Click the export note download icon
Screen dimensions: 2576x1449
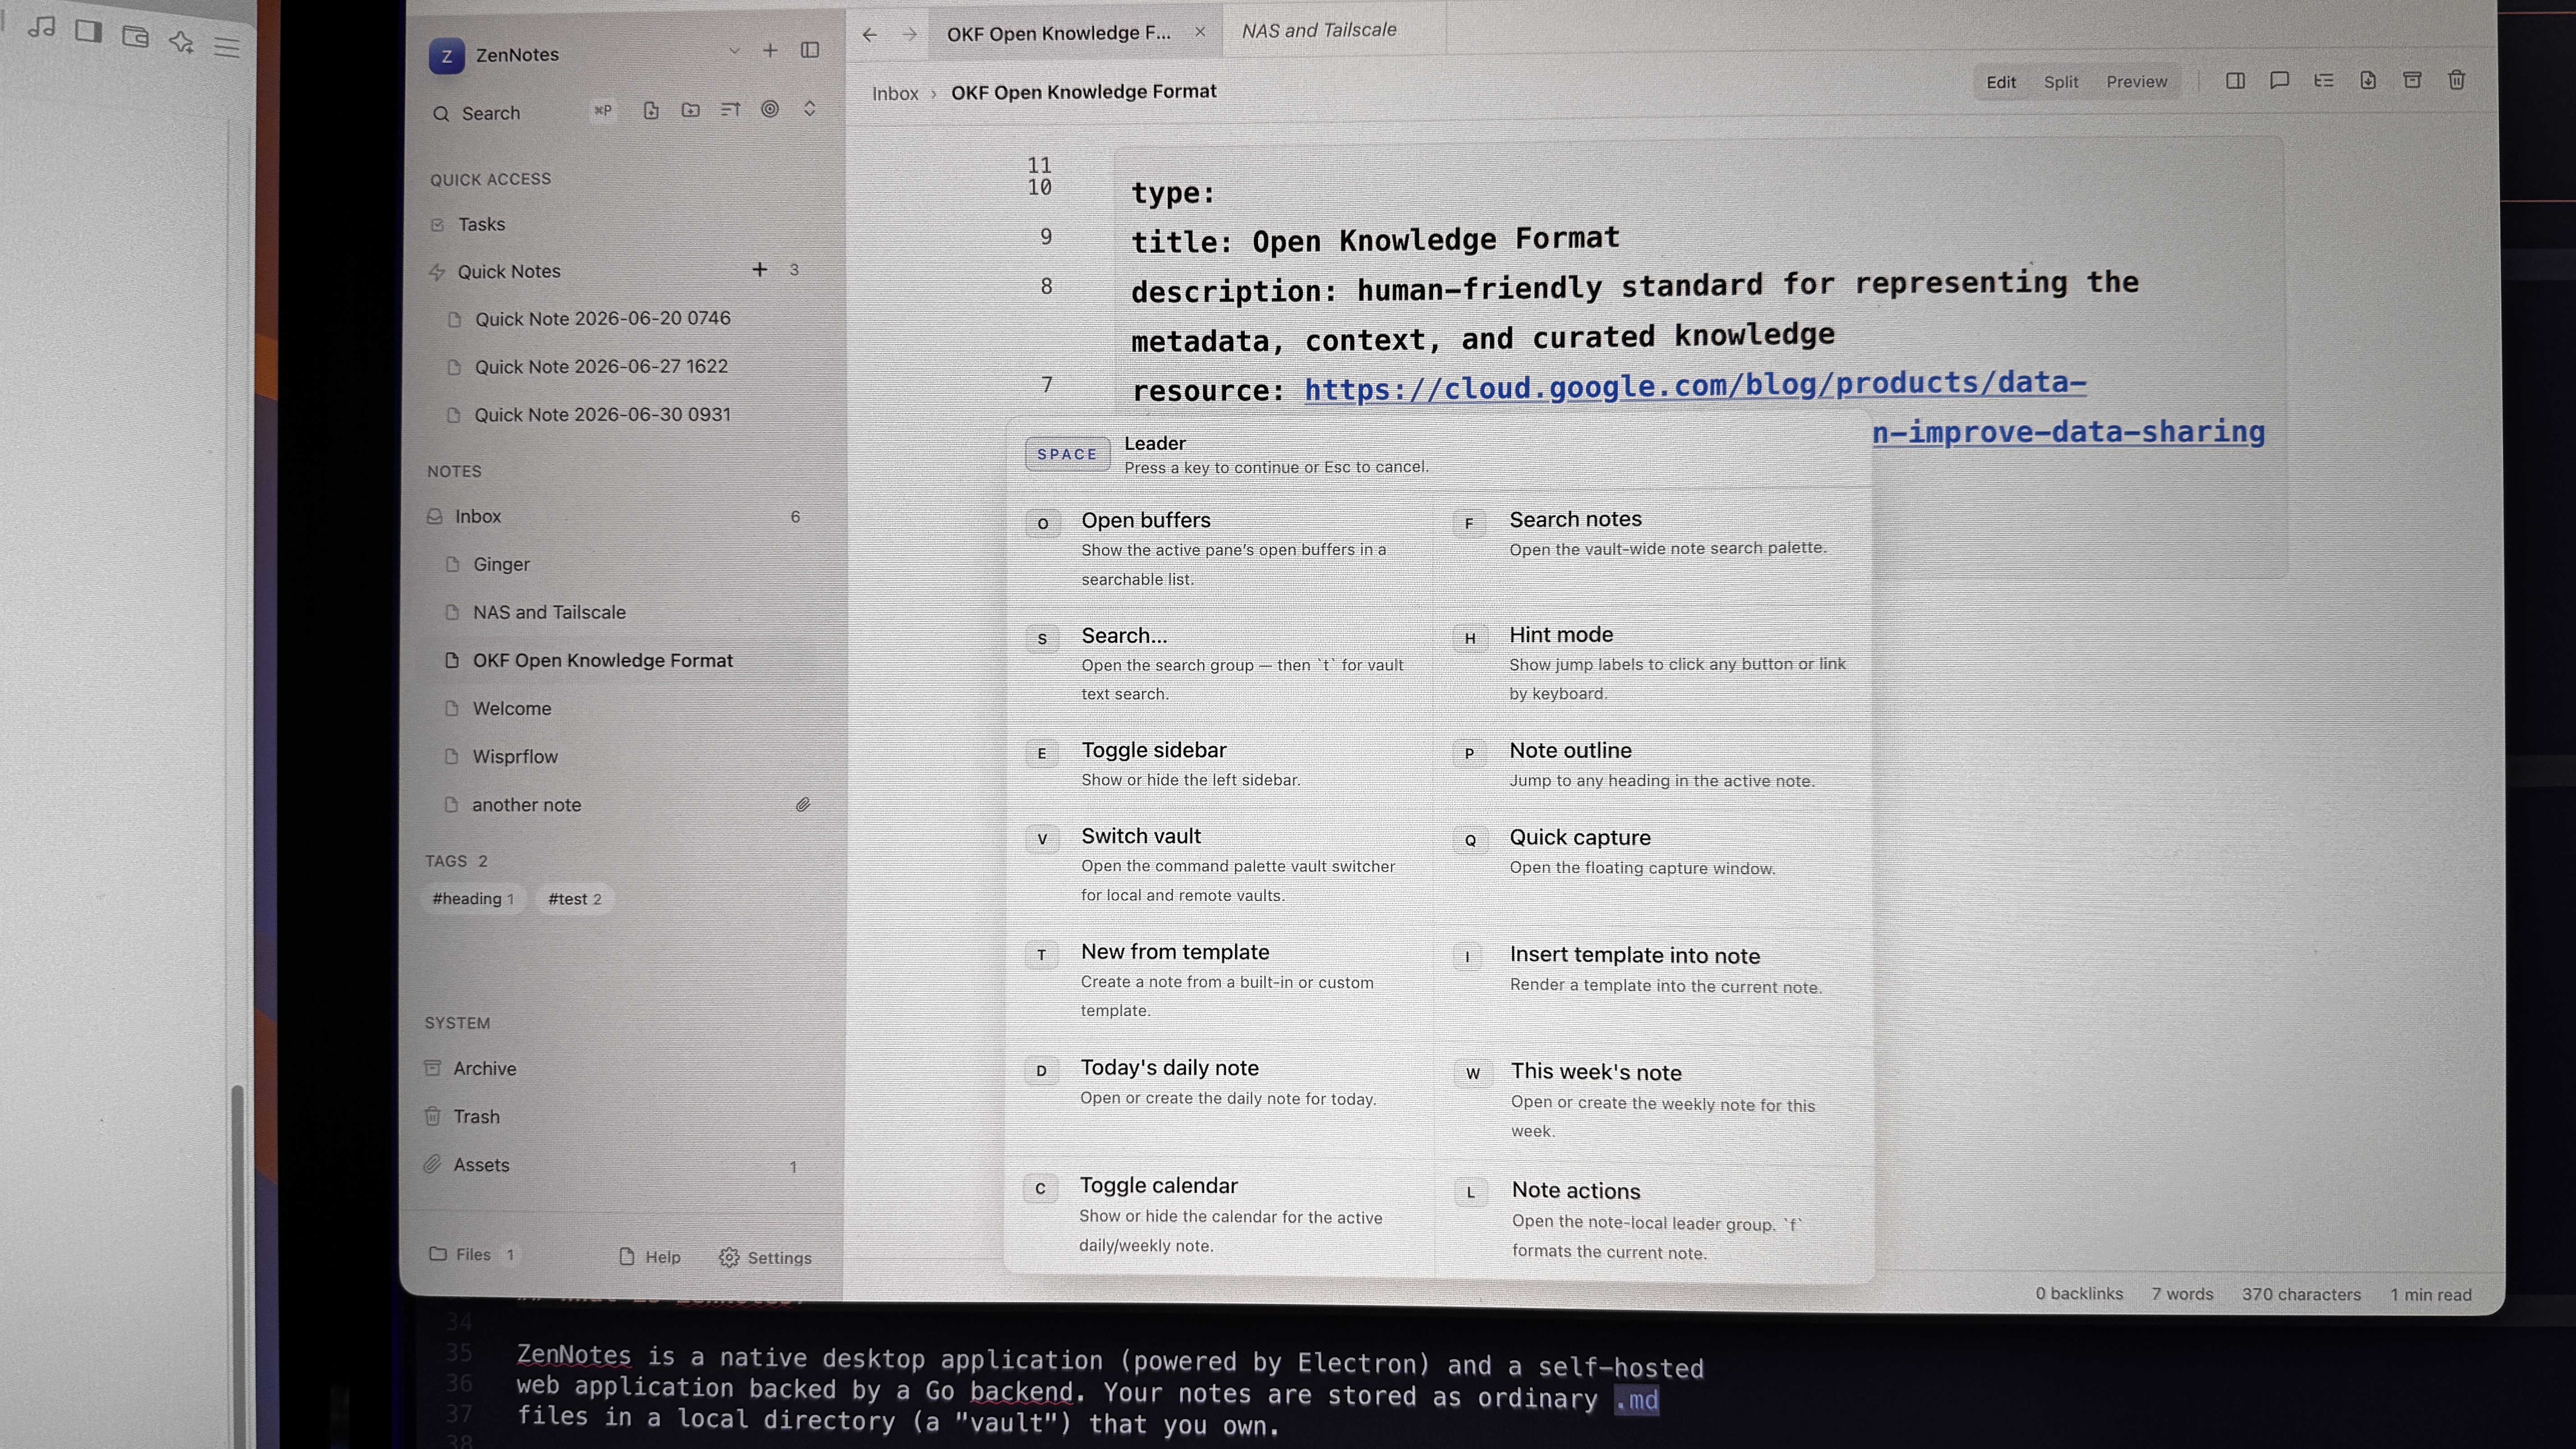pyautogui.click(x=2368, y=80)
